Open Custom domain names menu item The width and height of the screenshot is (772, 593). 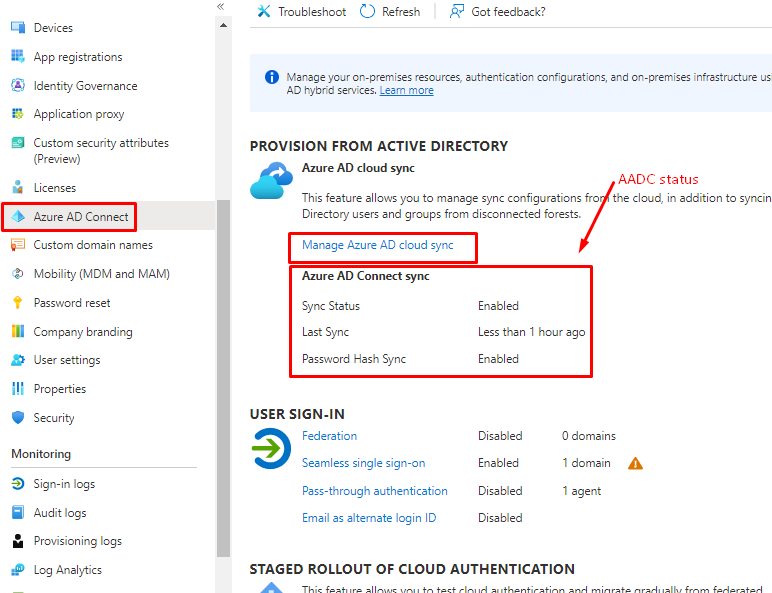coord(92,245)
